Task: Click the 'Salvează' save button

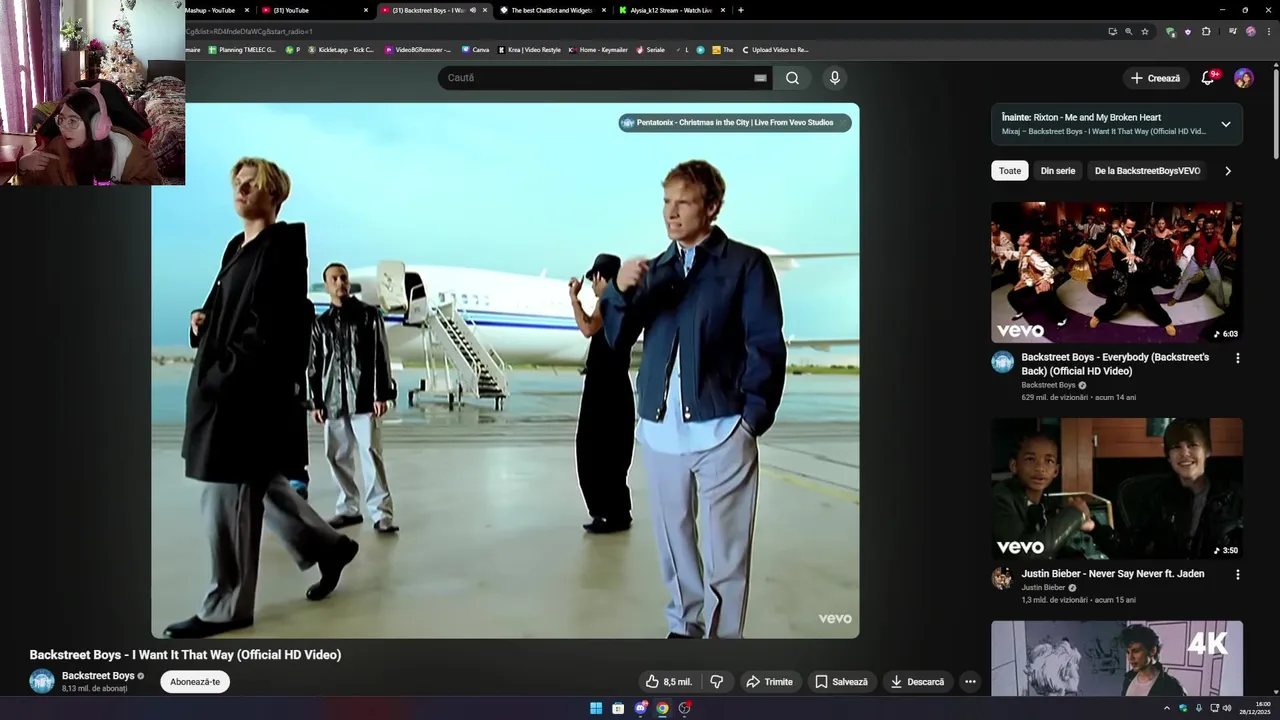Action: pyautogui.click(x=841, y=682)
